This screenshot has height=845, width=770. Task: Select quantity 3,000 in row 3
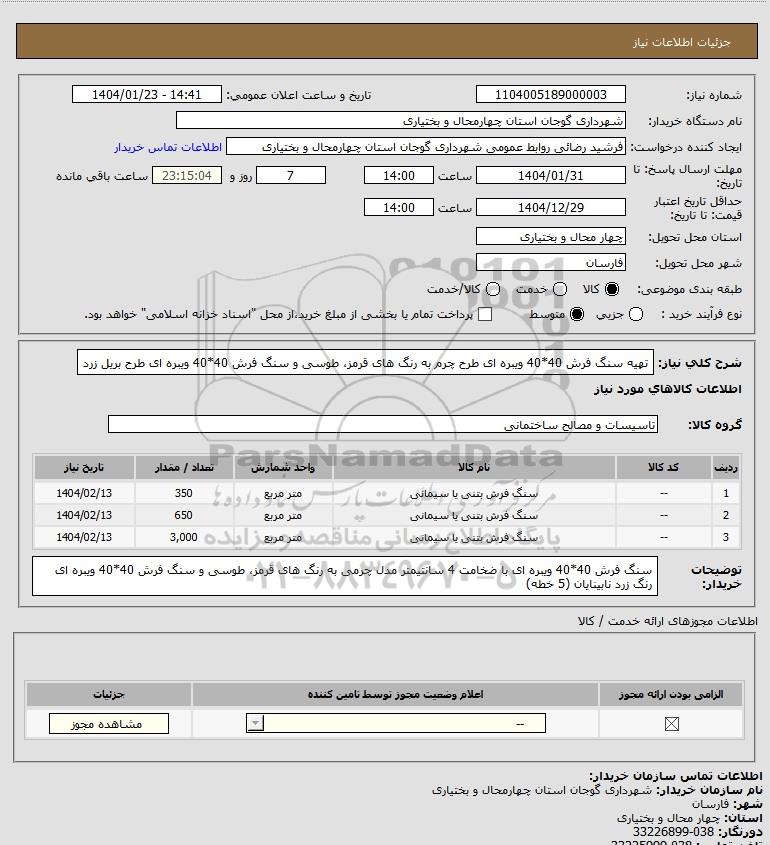coord(184,537)
